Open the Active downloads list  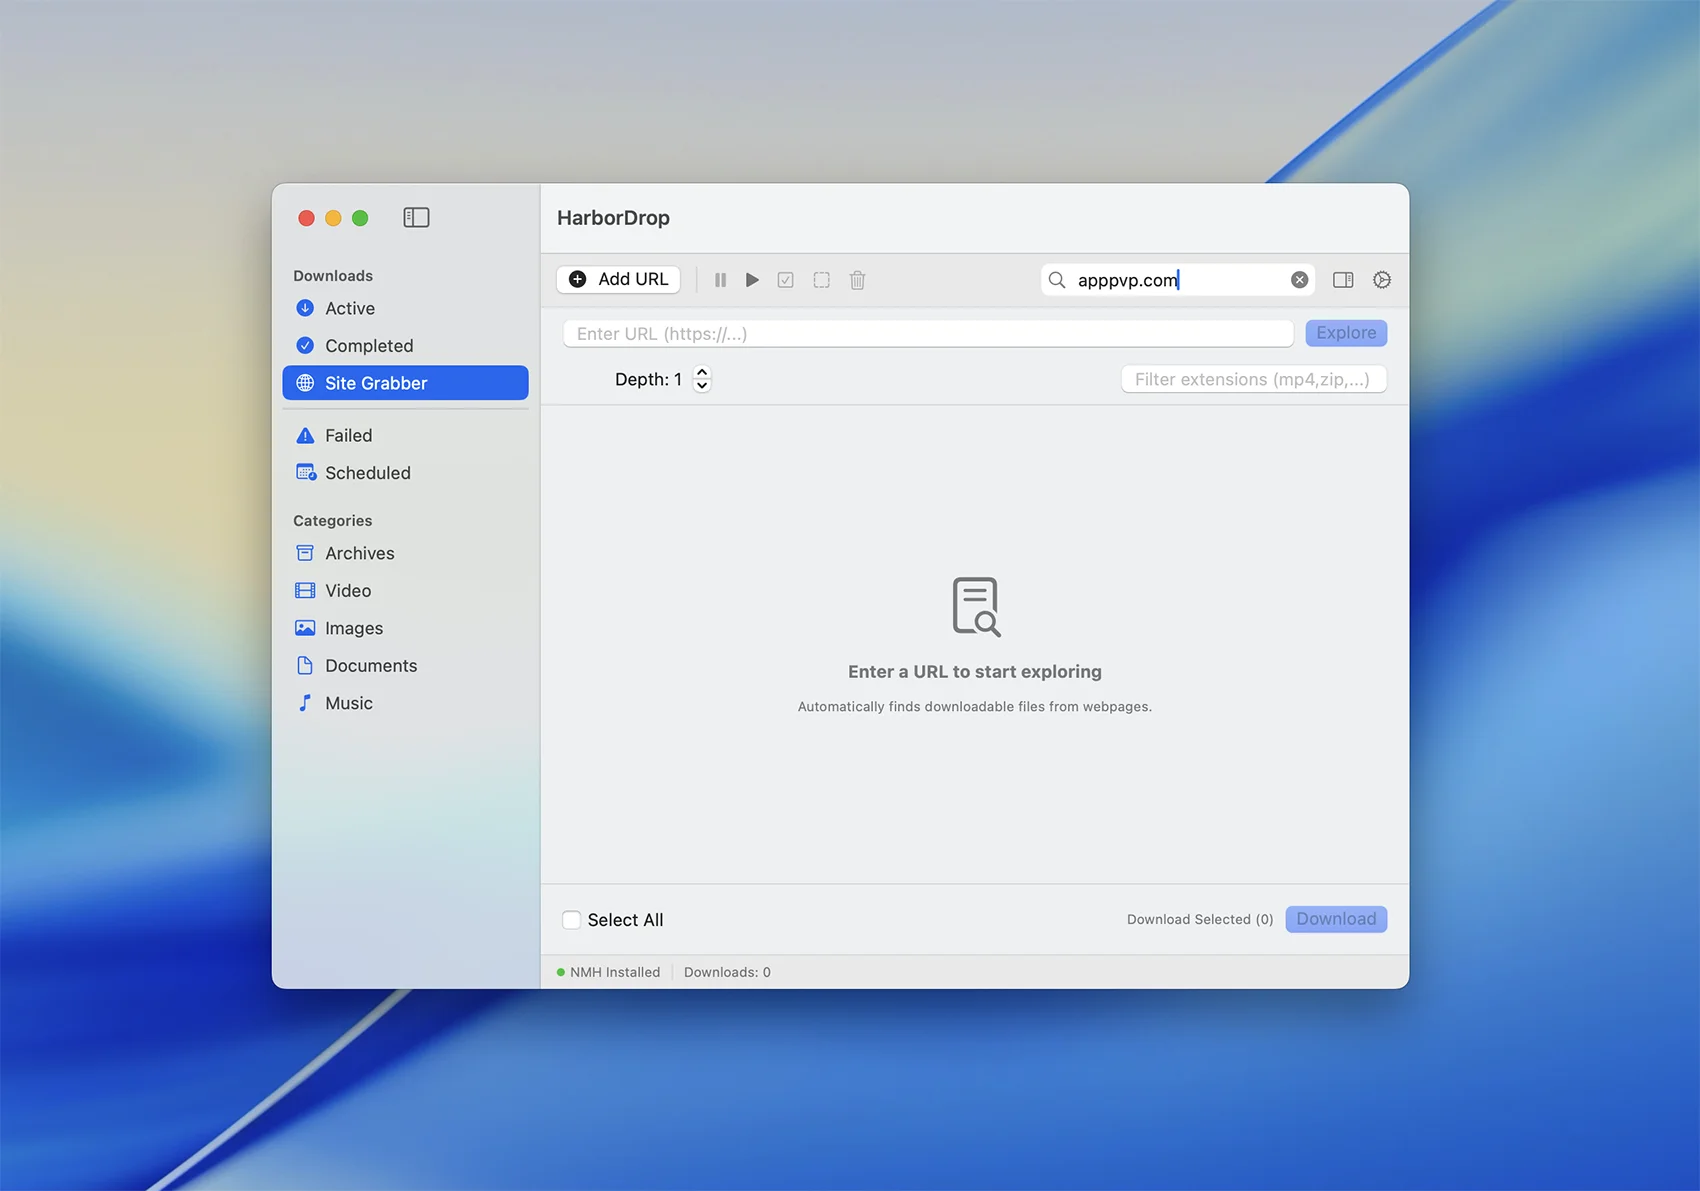349,309
